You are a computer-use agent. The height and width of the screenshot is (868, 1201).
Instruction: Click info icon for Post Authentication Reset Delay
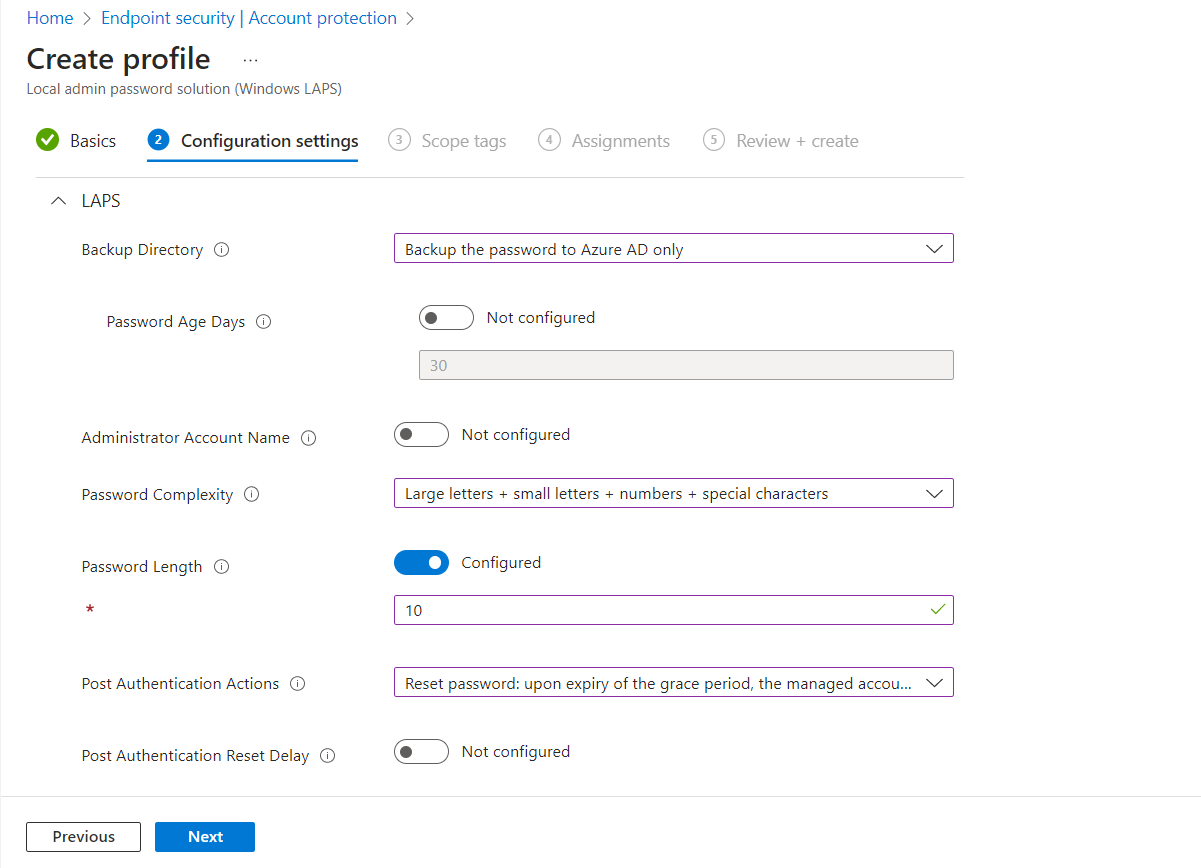[x=327, y=756]
